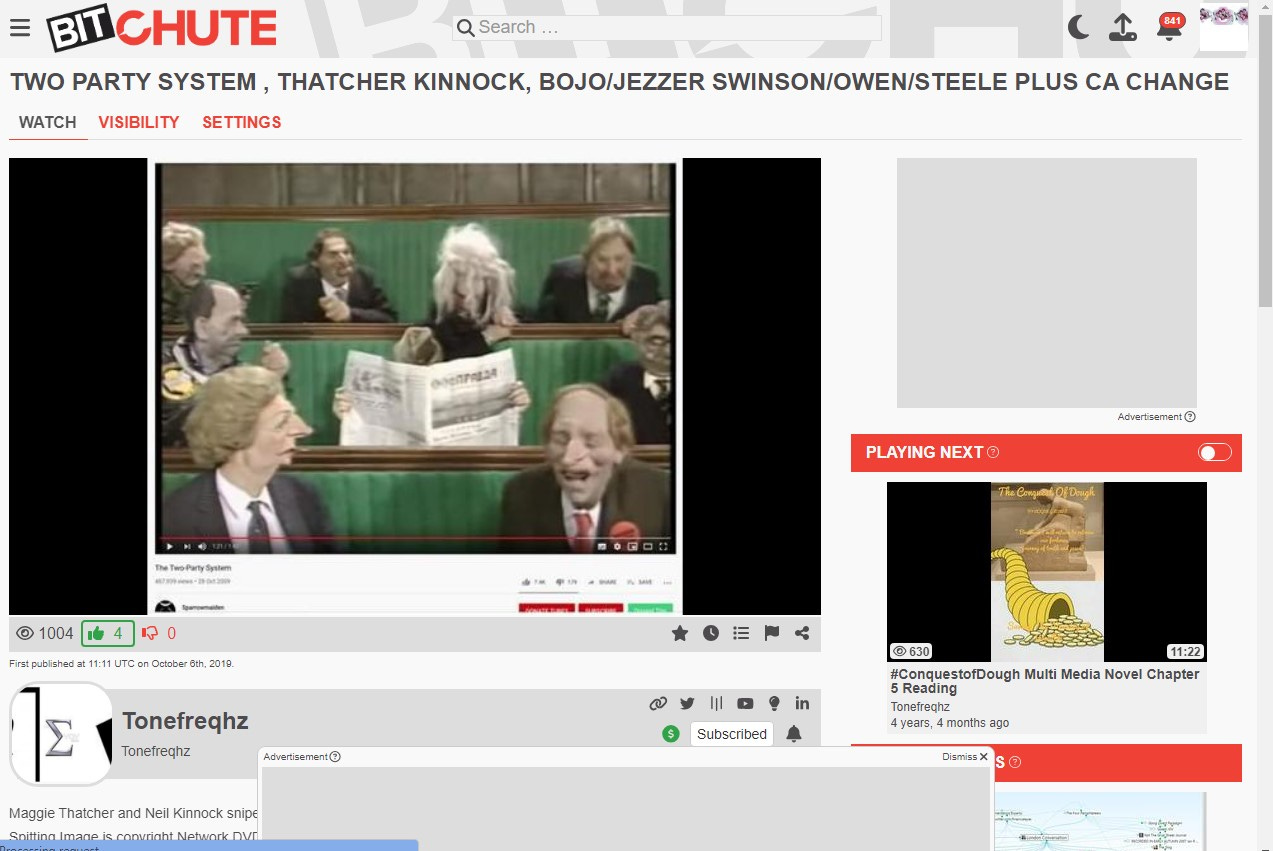Click the video title heading text
The image size is (1273, 851).
click(x=619, y=82)
